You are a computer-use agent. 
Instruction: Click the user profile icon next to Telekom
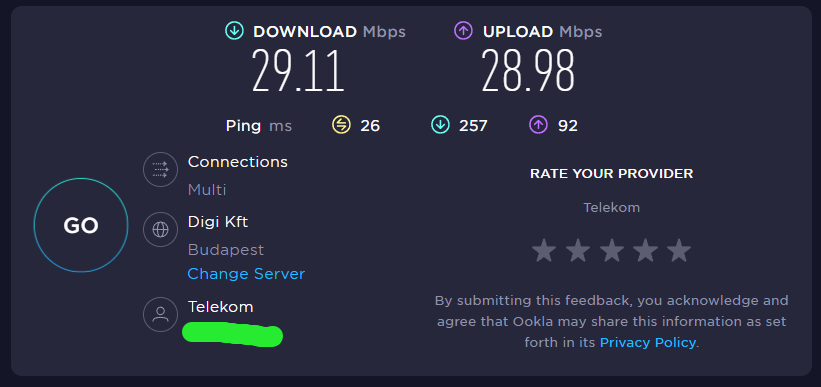pos(160,314)
